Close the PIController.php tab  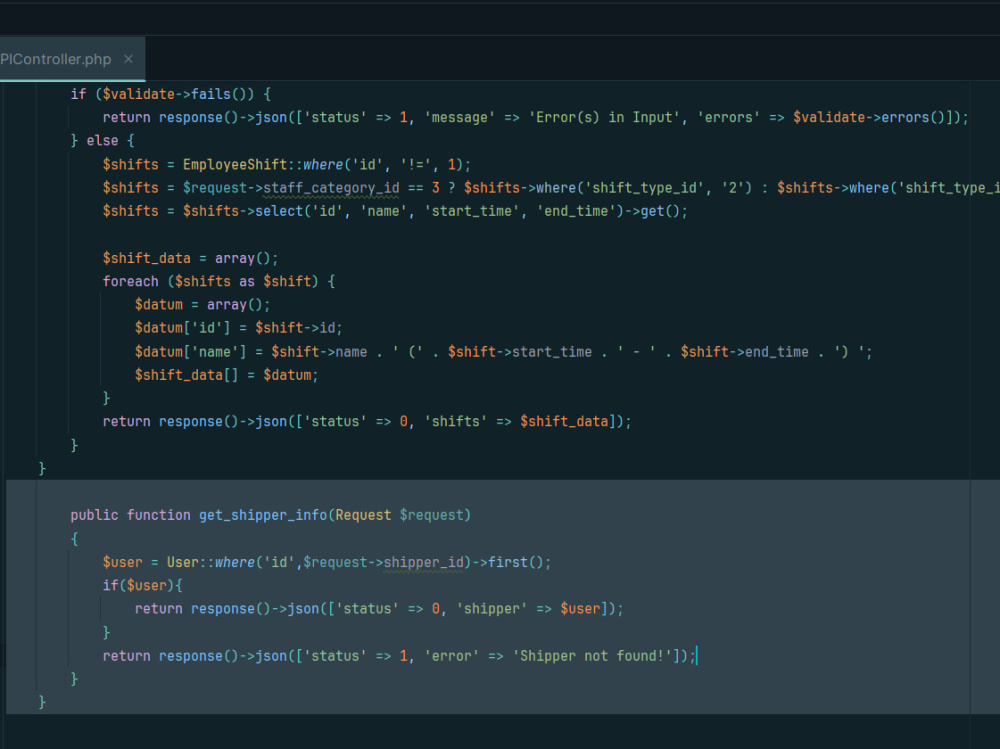point(128,59)
